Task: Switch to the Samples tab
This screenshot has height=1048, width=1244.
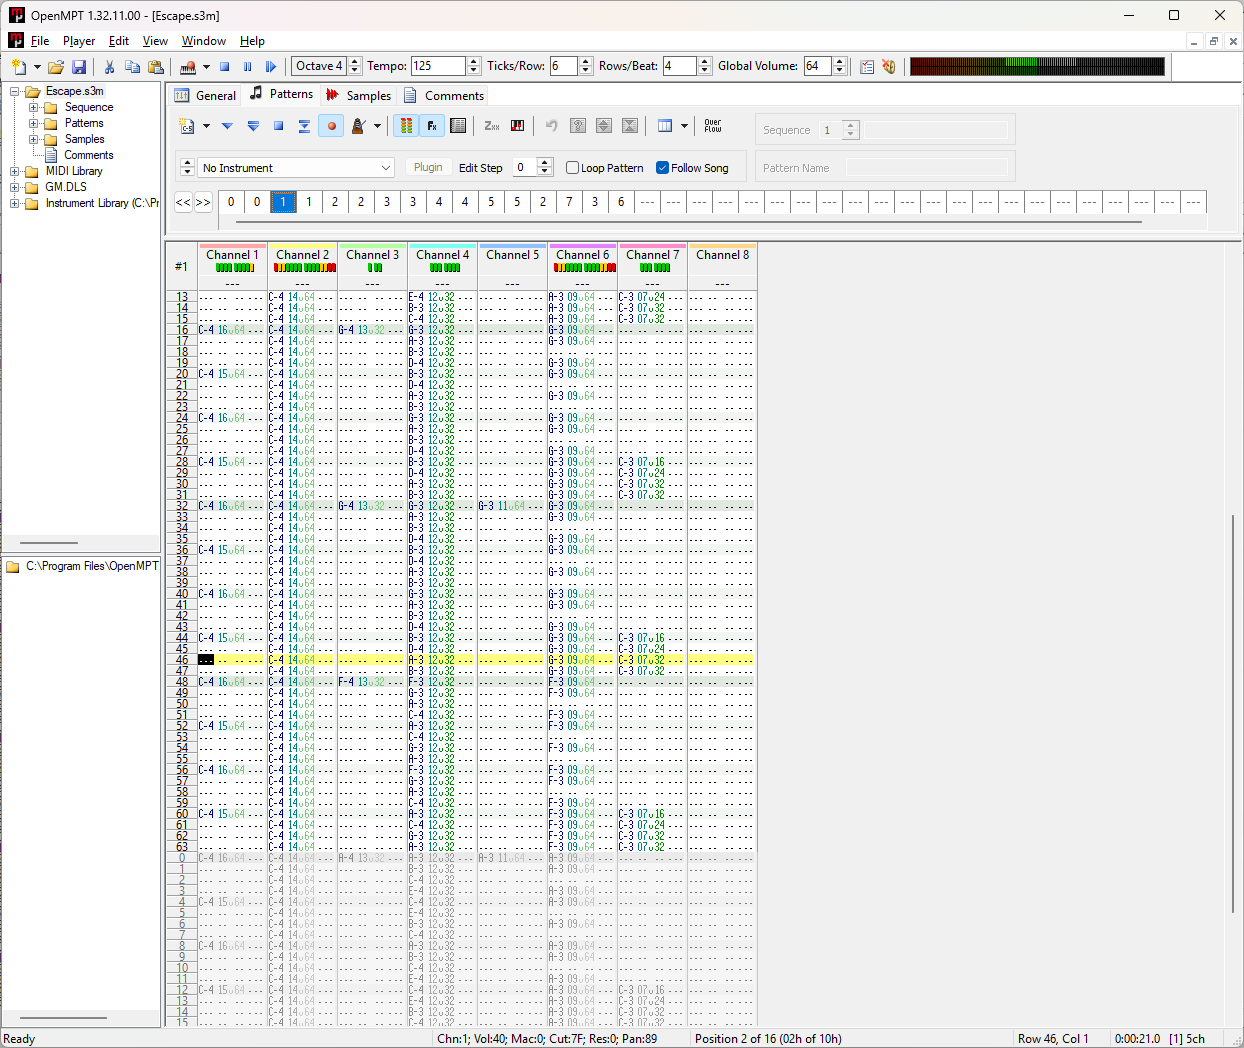Action: pos(358,96)
